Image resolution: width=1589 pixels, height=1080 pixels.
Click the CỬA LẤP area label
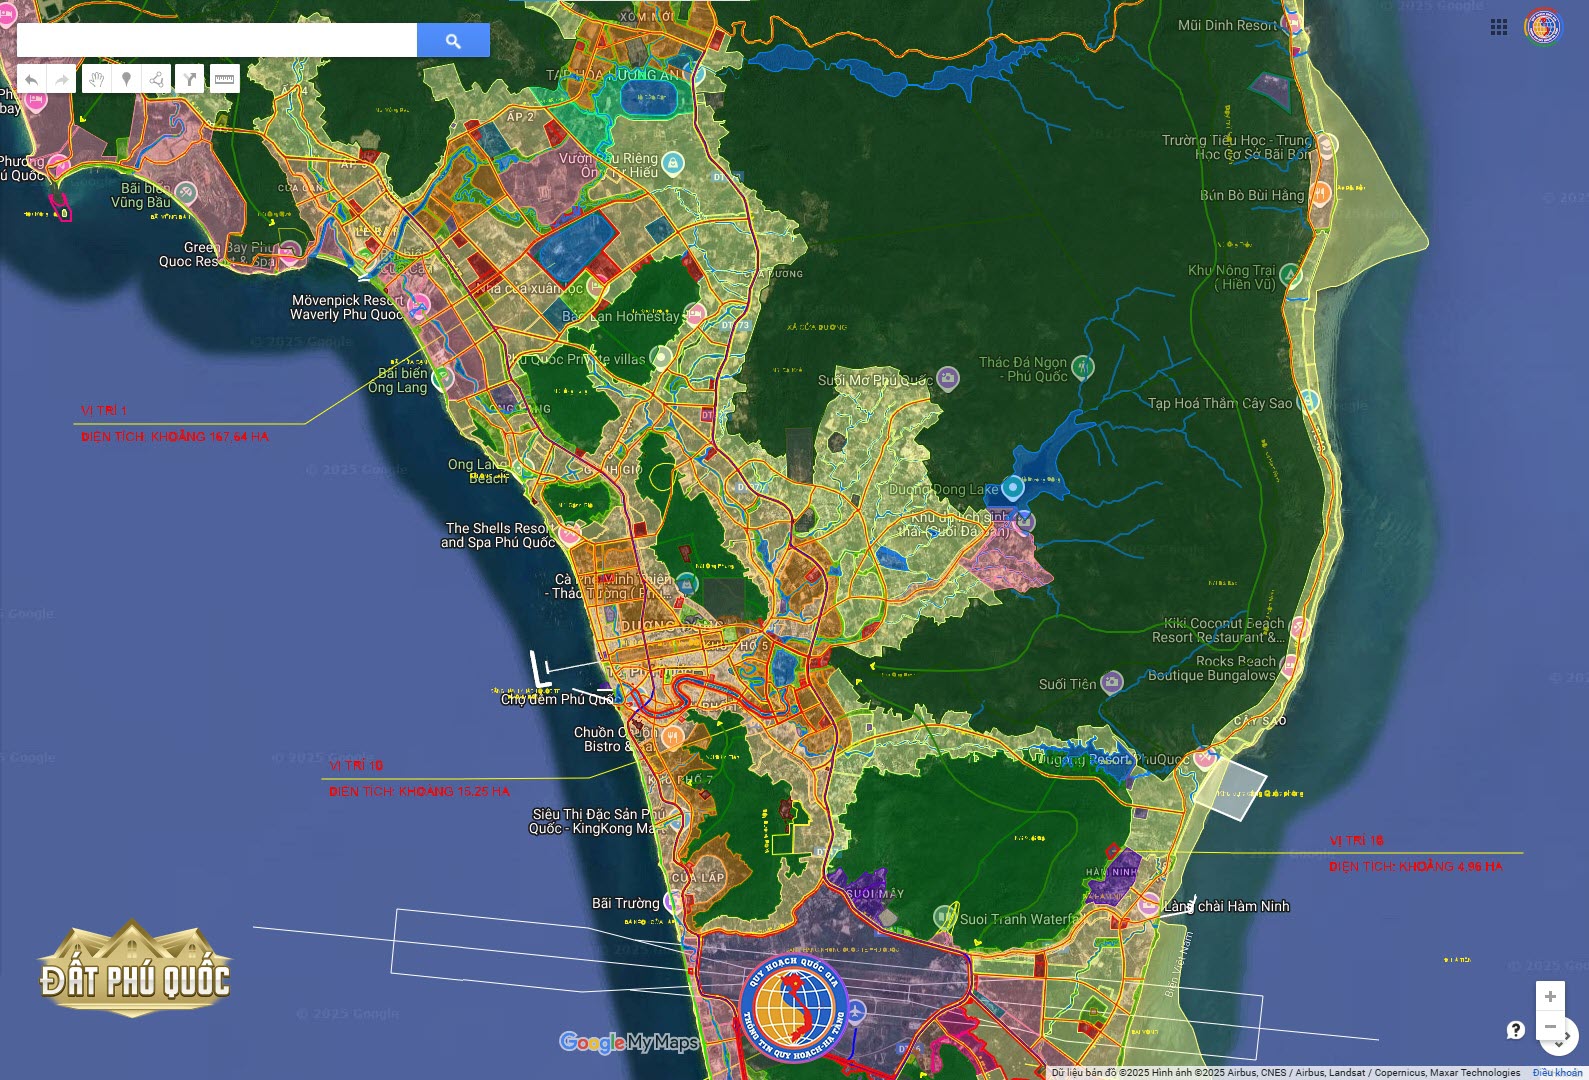698,878
